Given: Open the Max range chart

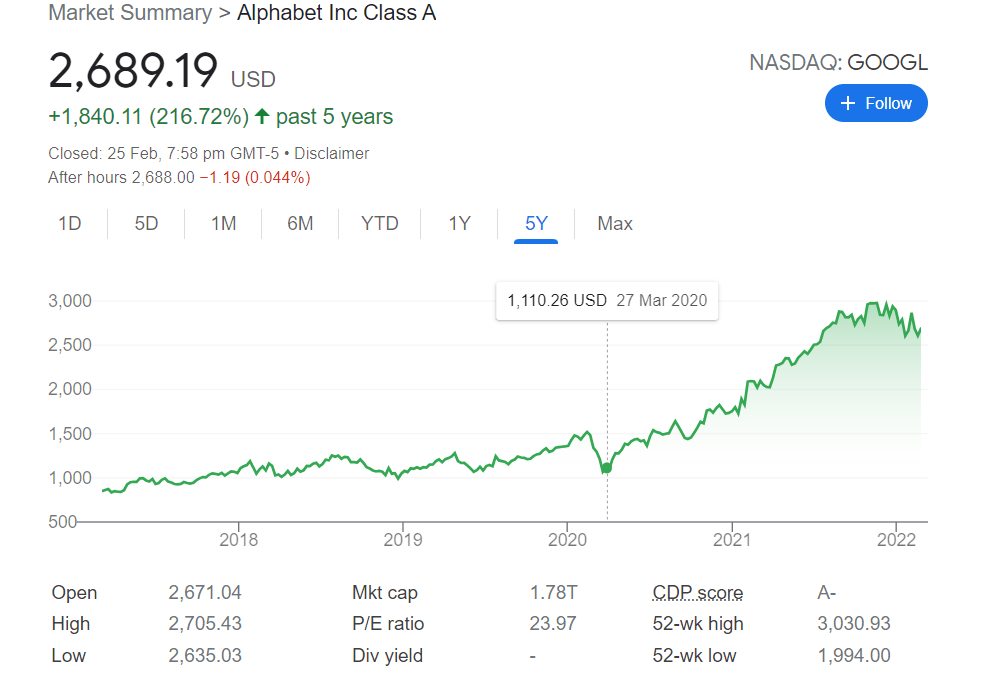Looking at the screenshot, I should pyautogui.click(x=615, y=223).
